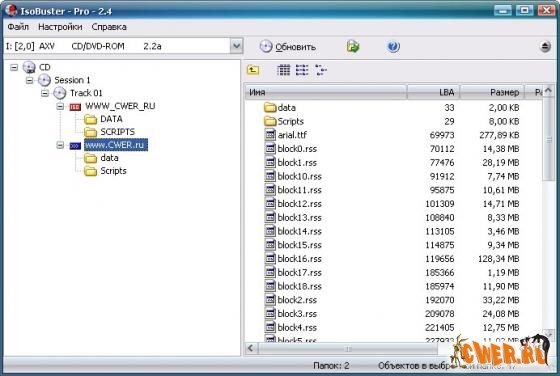
Task: Open the Файл menu
Action: tap(18, 27)
